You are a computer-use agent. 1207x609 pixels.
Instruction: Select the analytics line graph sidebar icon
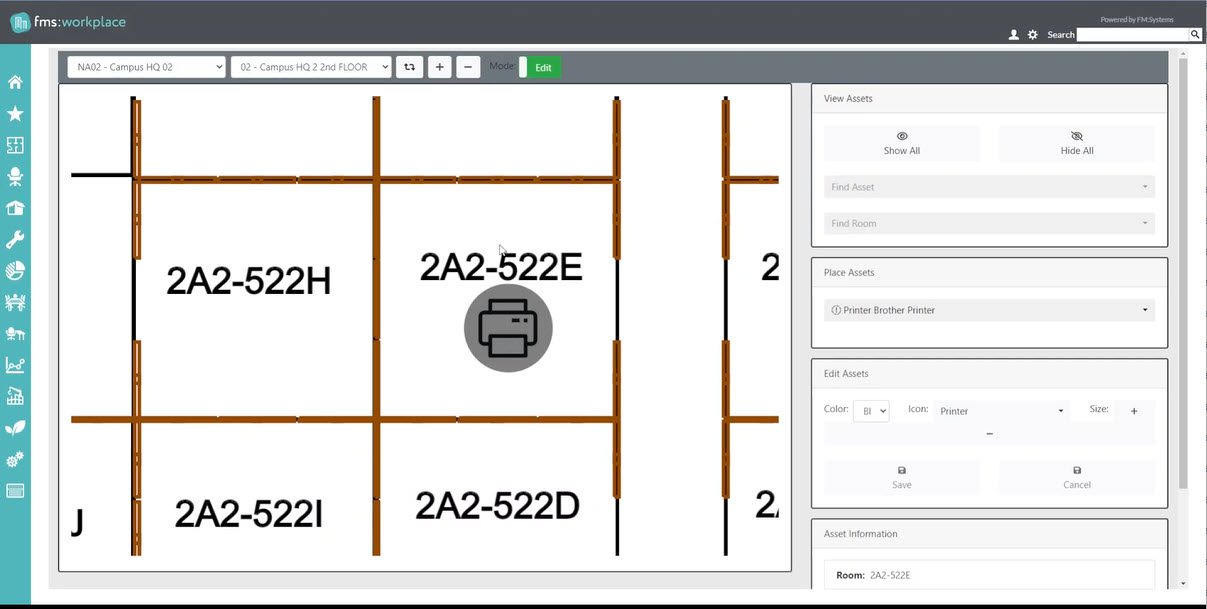tap(14, 364)
